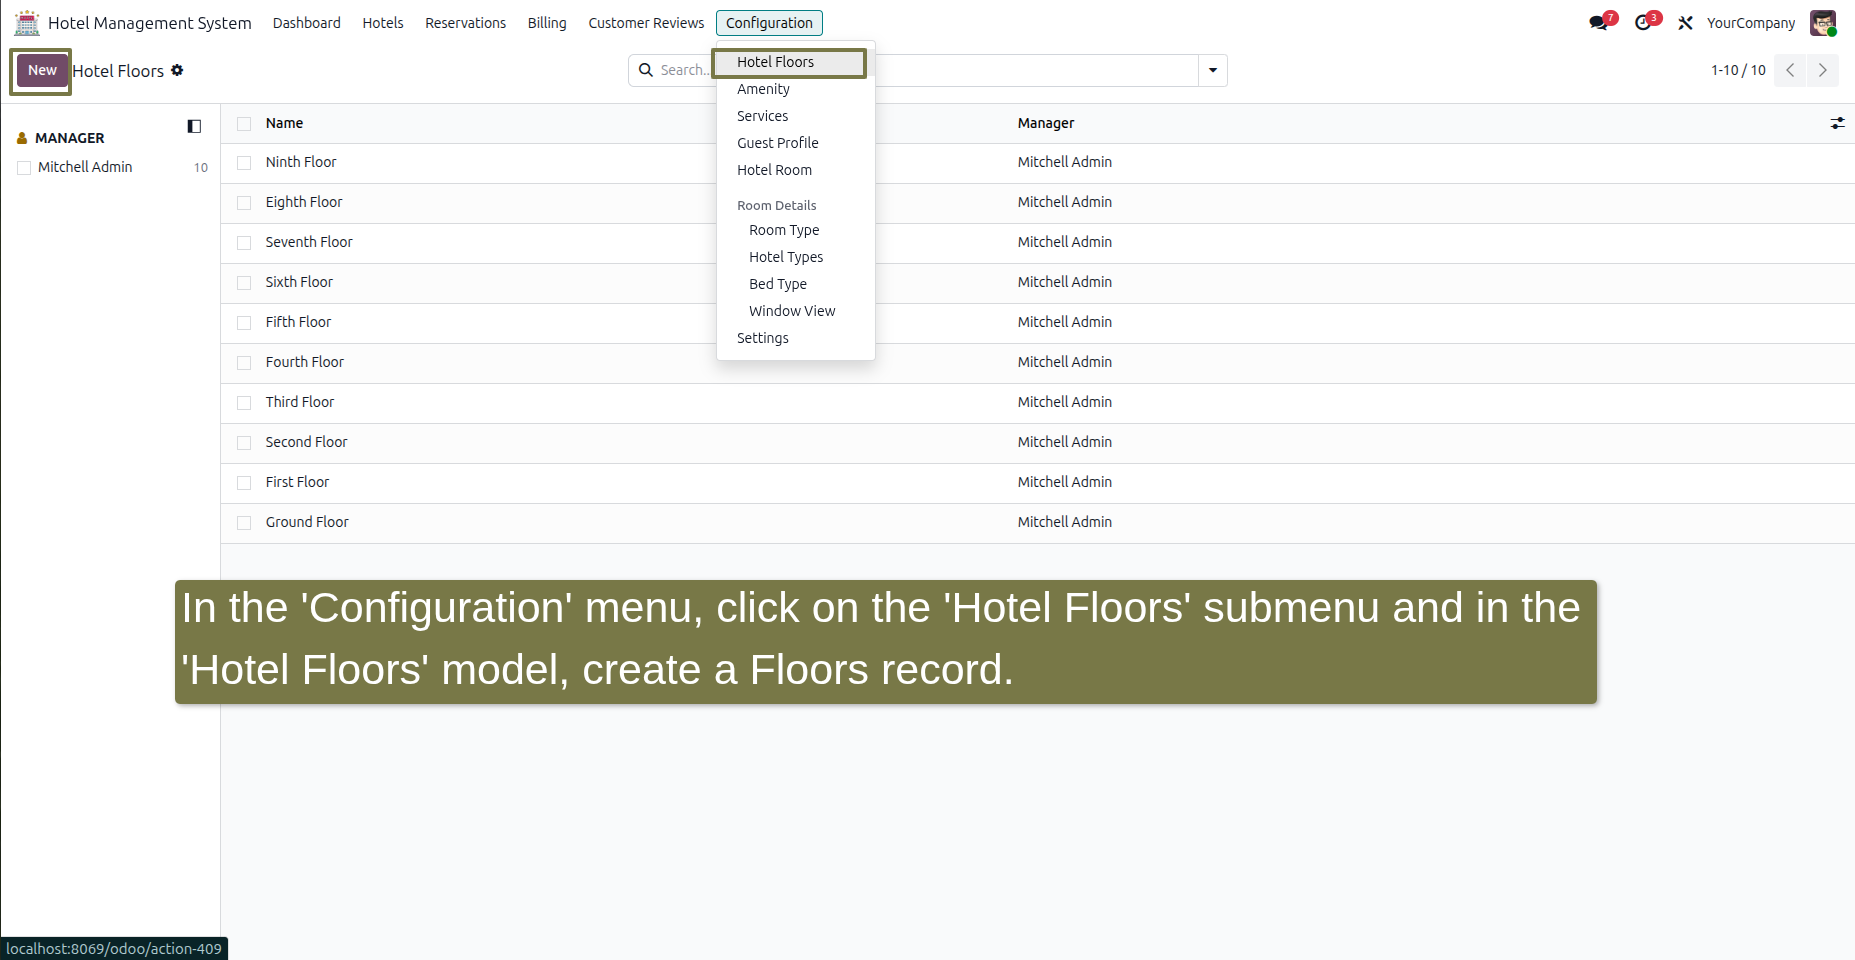Toggle the select-all header checkbox
The image size is (1855, 960).
click(244, 124)
